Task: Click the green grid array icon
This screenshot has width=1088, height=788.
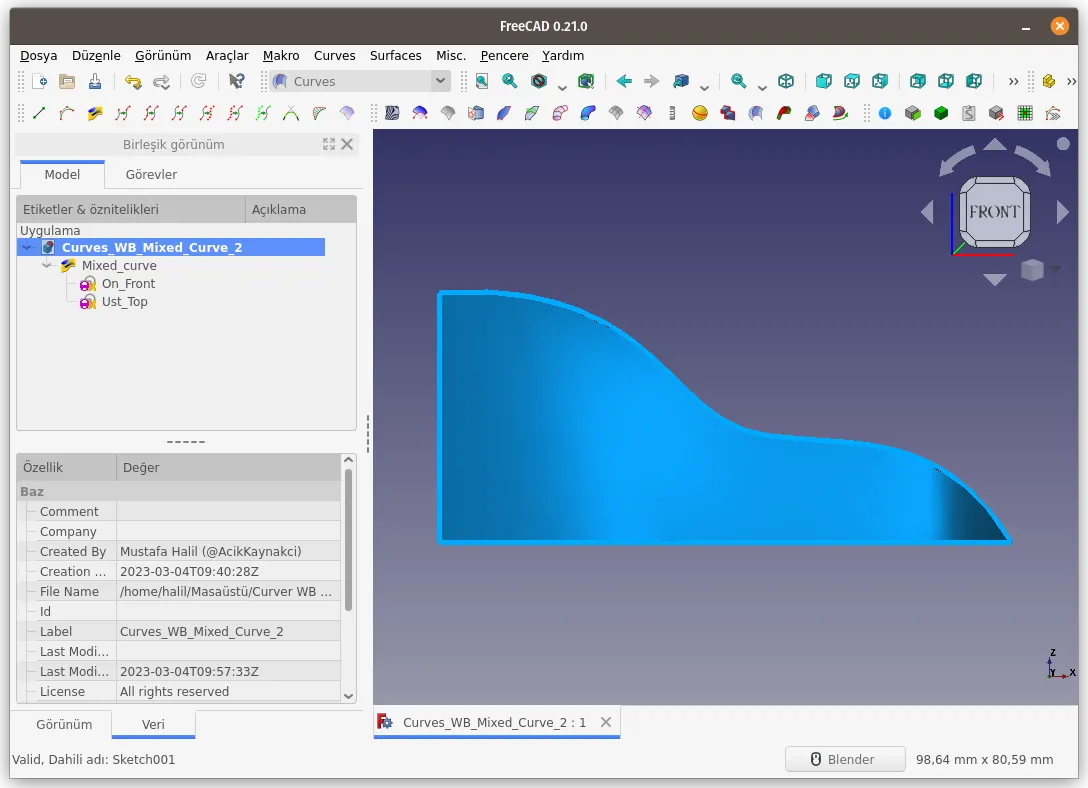Action: point(1025,113)
